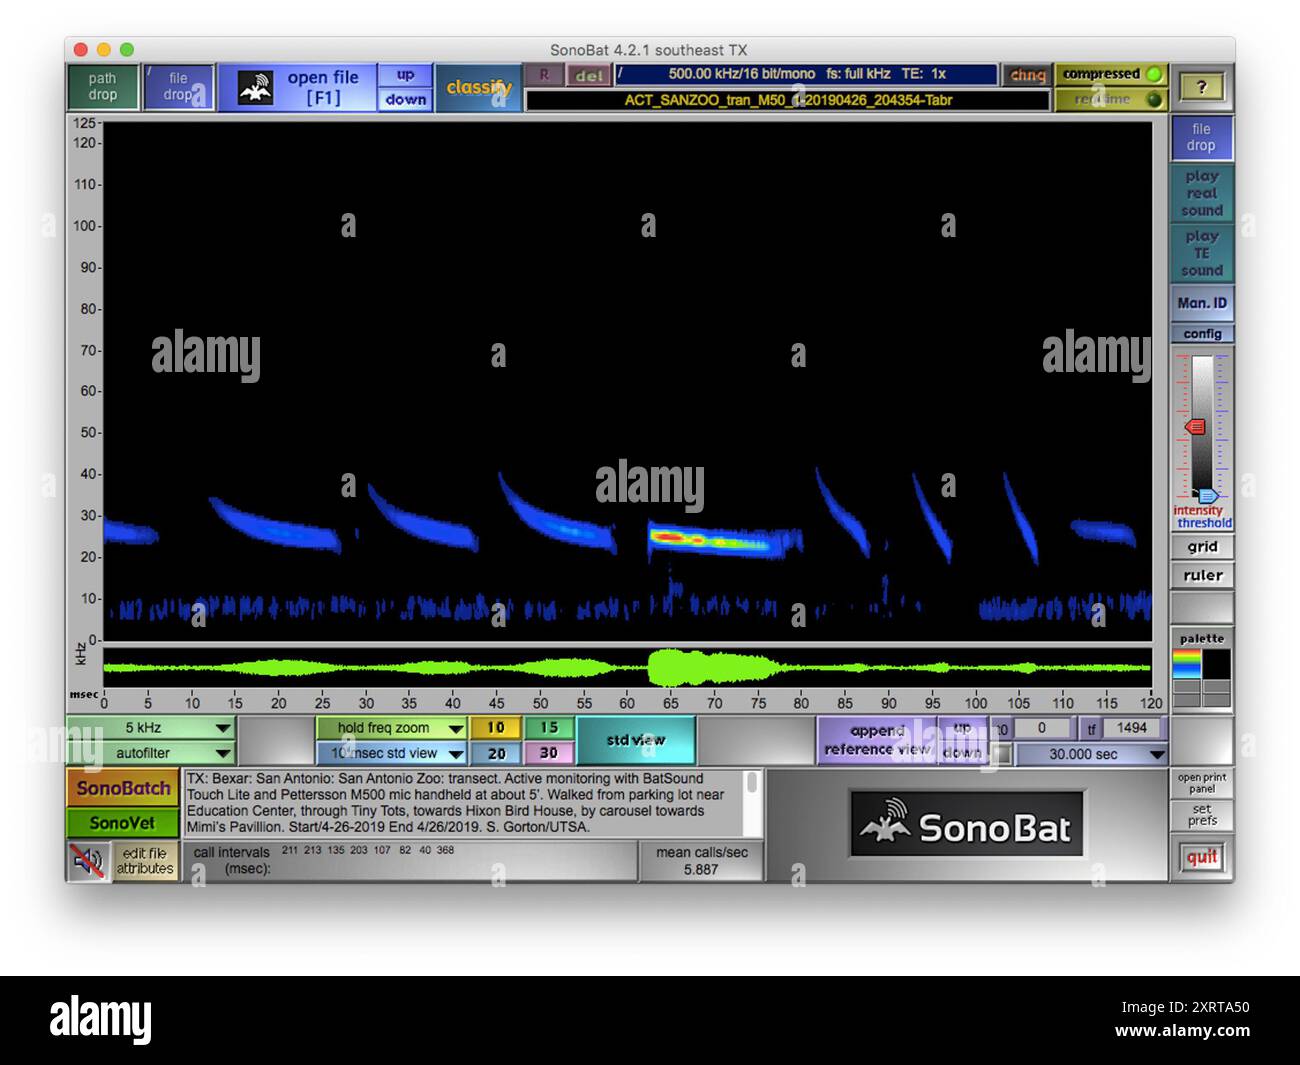The height and width of the screenshot is (1065, 1300).
Task: Select the 15 zoom preset
Action: [549, 728]
